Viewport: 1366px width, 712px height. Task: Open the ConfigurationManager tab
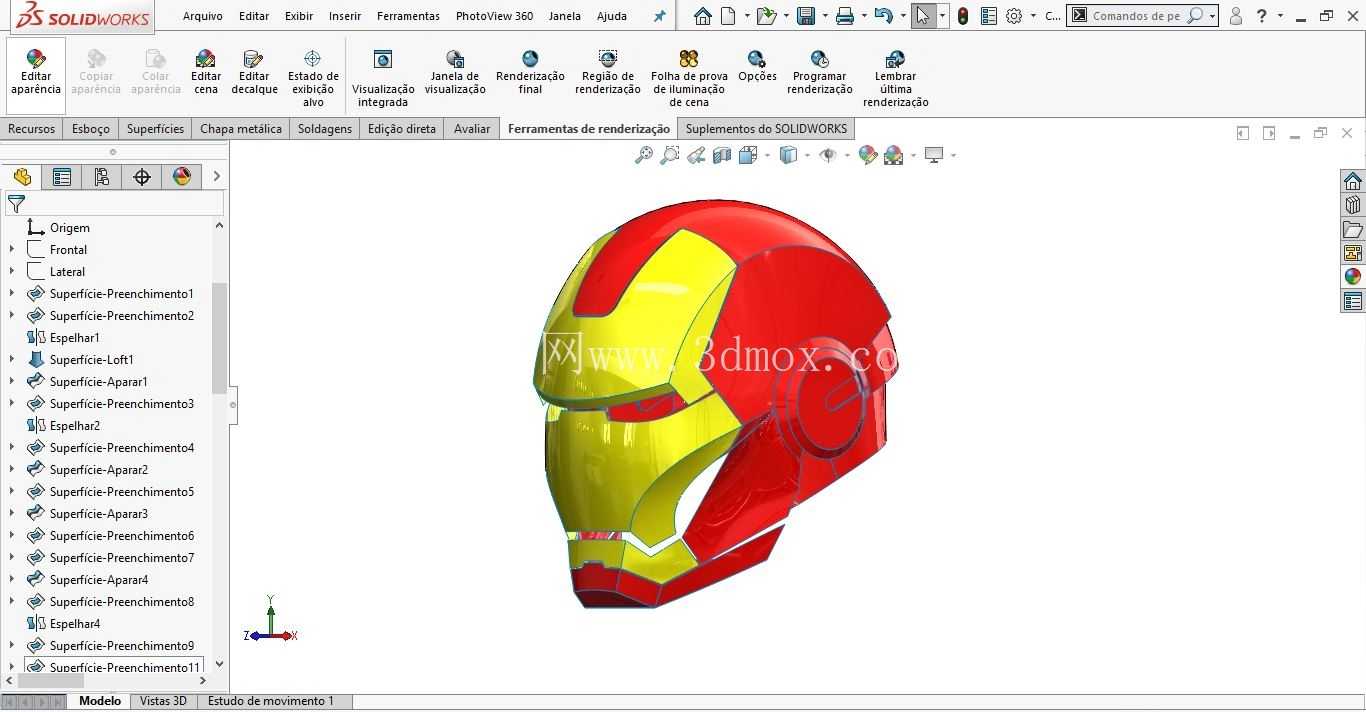click(x=102, y=177)
